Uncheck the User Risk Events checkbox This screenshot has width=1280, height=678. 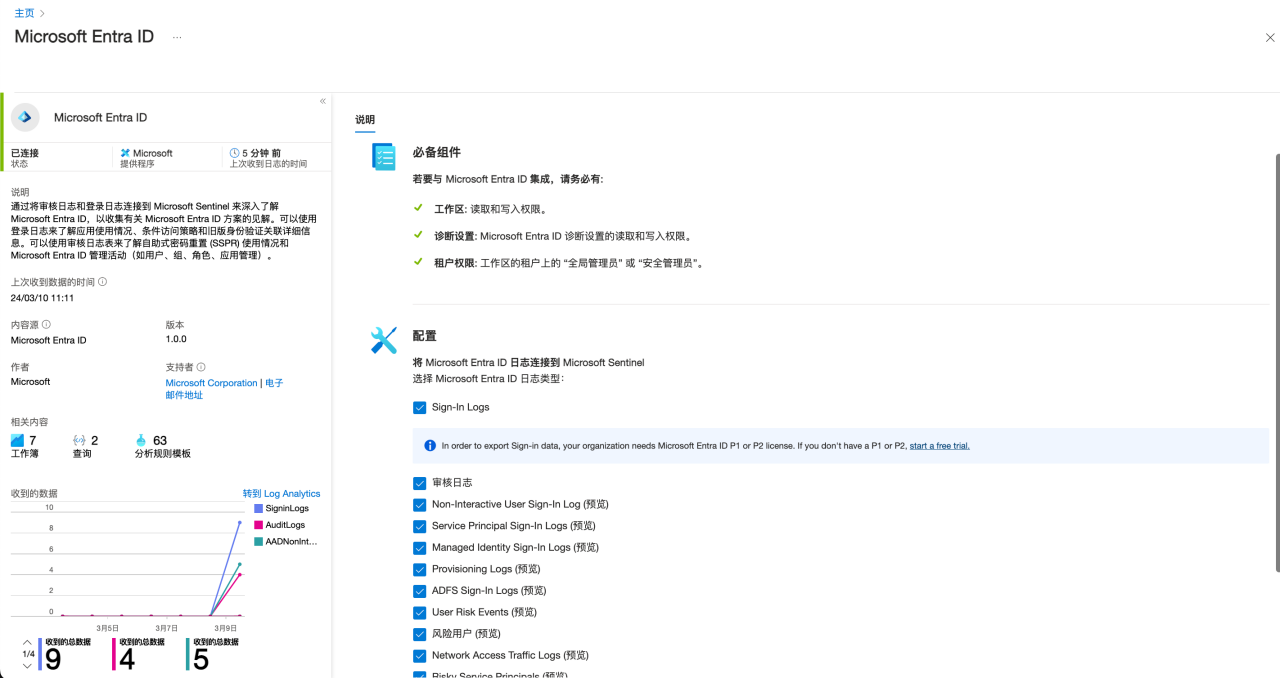tap(419, 612)
